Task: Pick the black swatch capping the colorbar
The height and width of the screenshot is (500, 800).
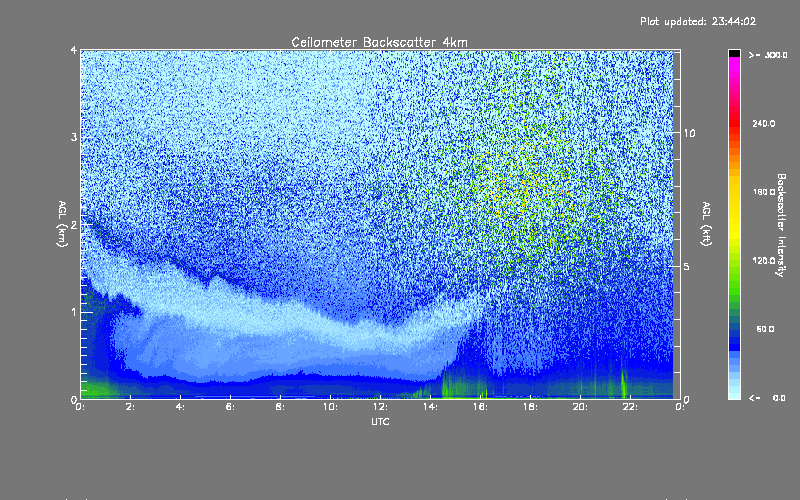Action: tap(734, 53)
